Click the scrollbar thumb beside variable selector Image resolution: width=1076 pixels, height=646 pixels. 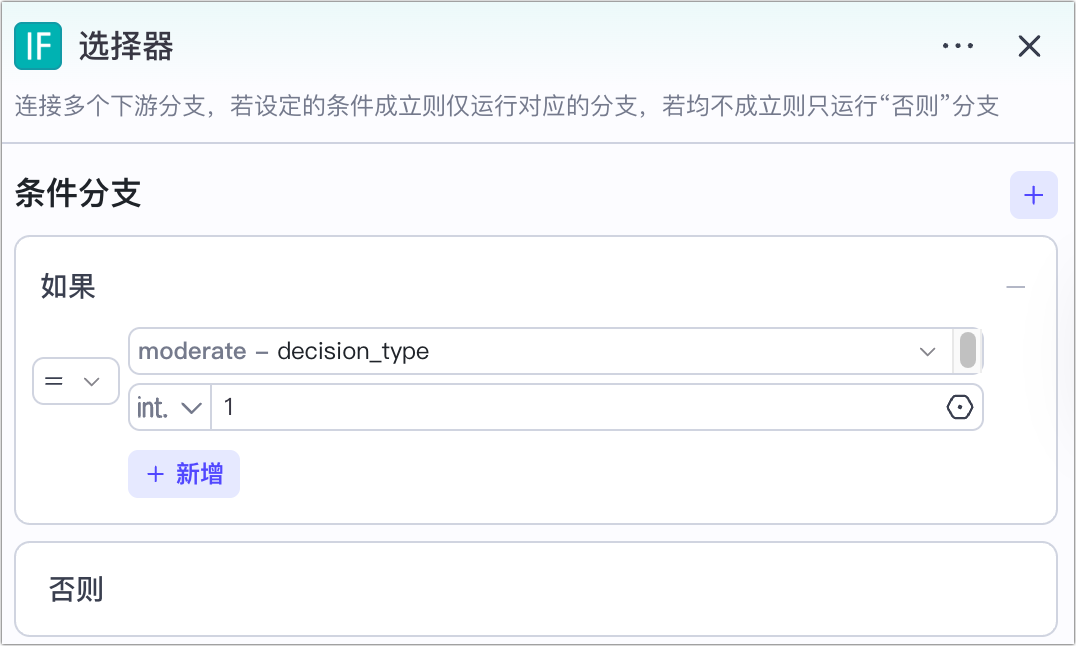pyautogui.click(x=967, y=351)
